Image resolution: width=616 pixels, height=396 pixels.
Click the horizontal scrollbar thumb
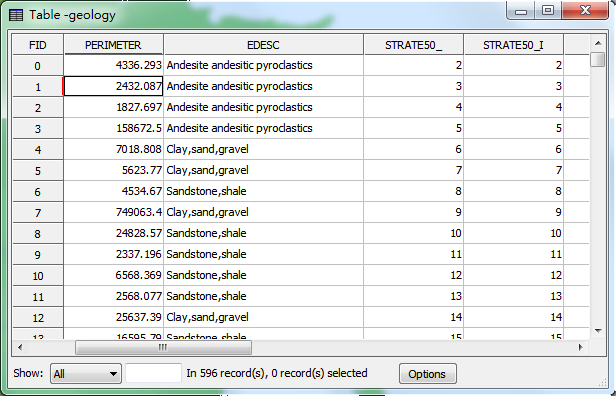[163, 347]
